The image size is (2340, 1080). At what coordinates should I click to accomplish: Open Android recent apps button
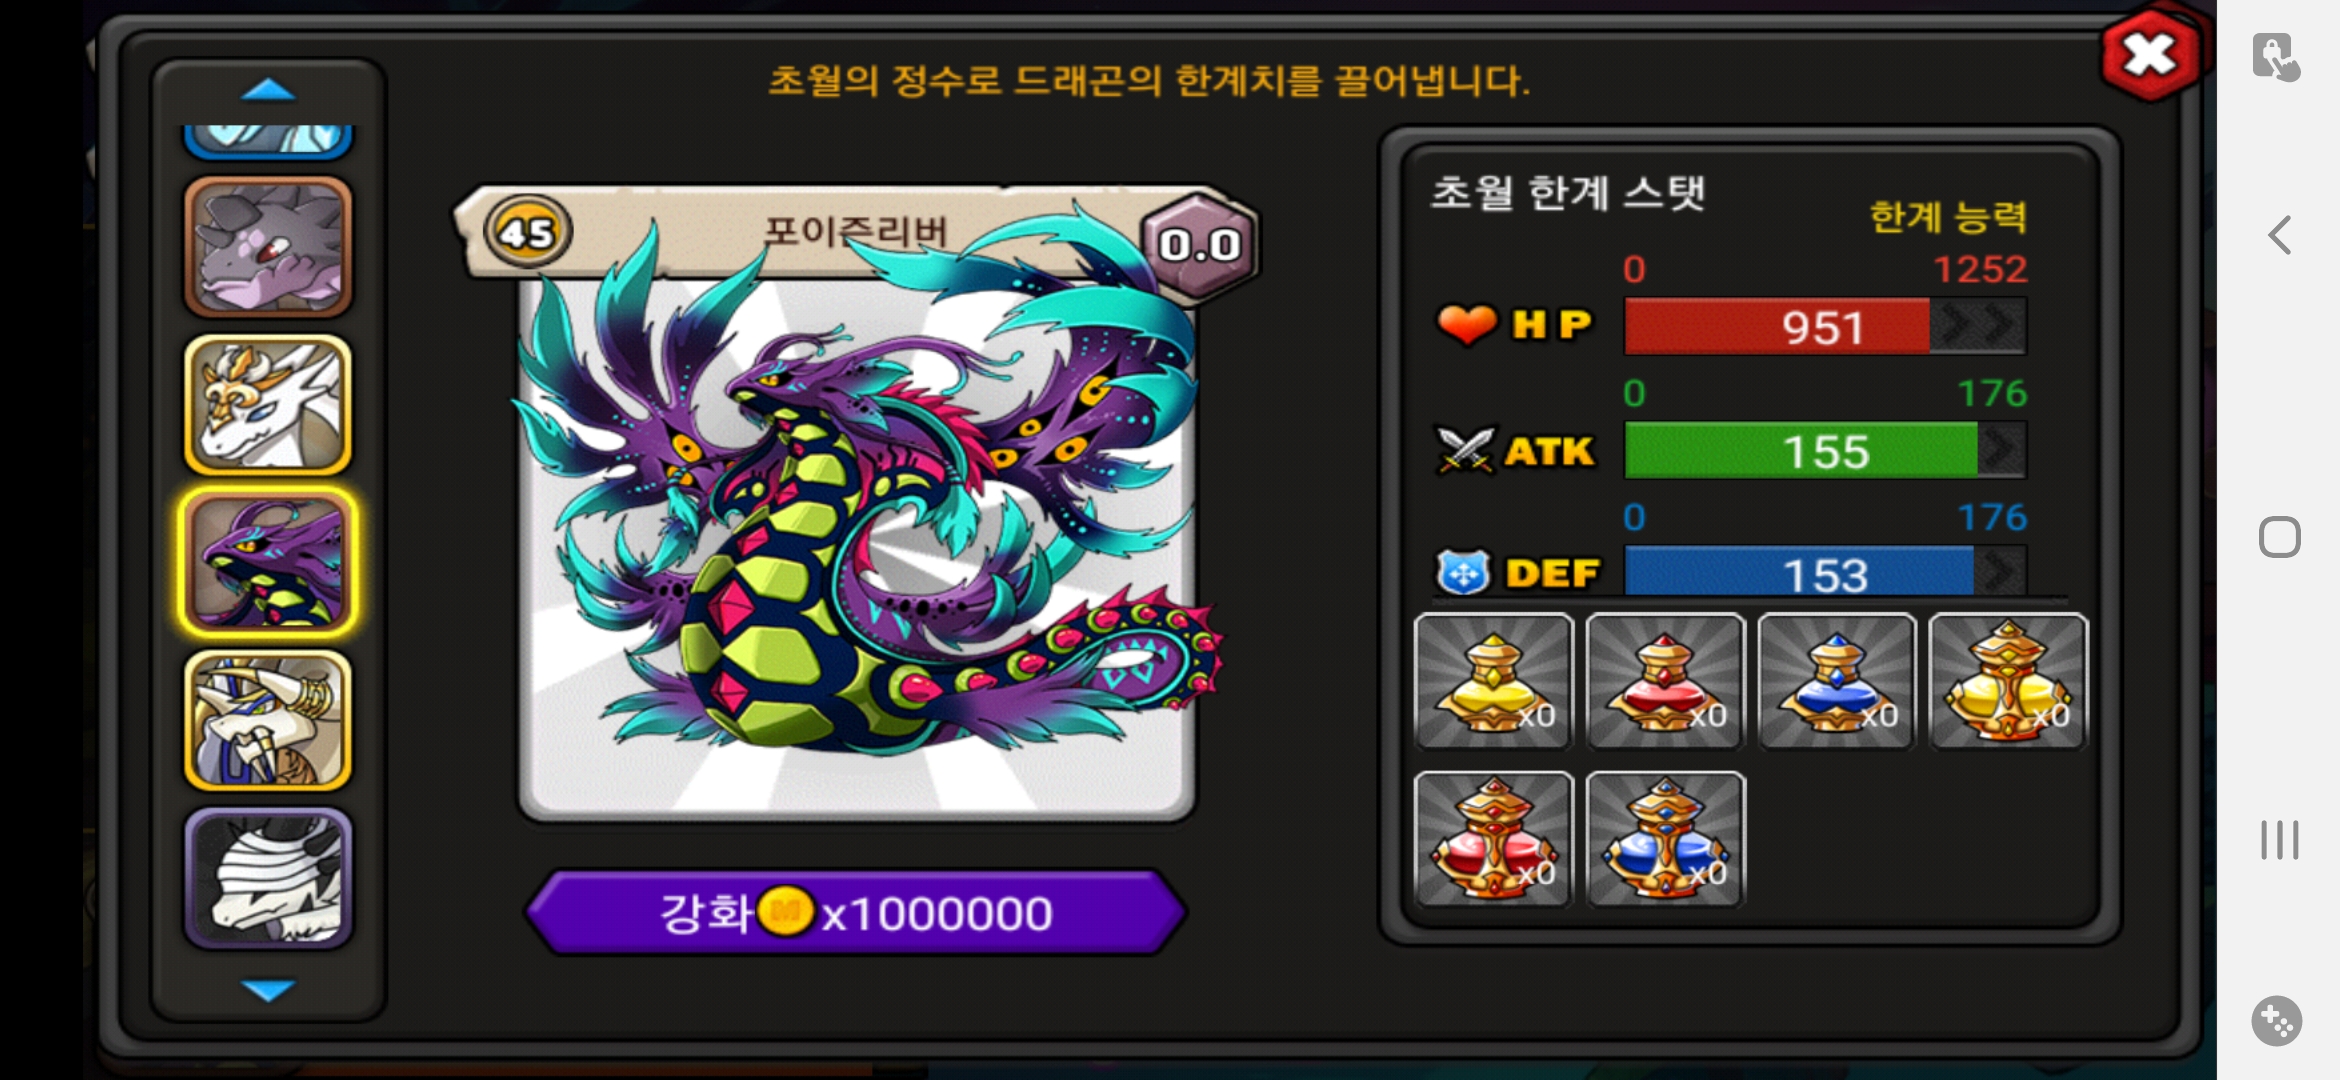(x=2279, y=840)
